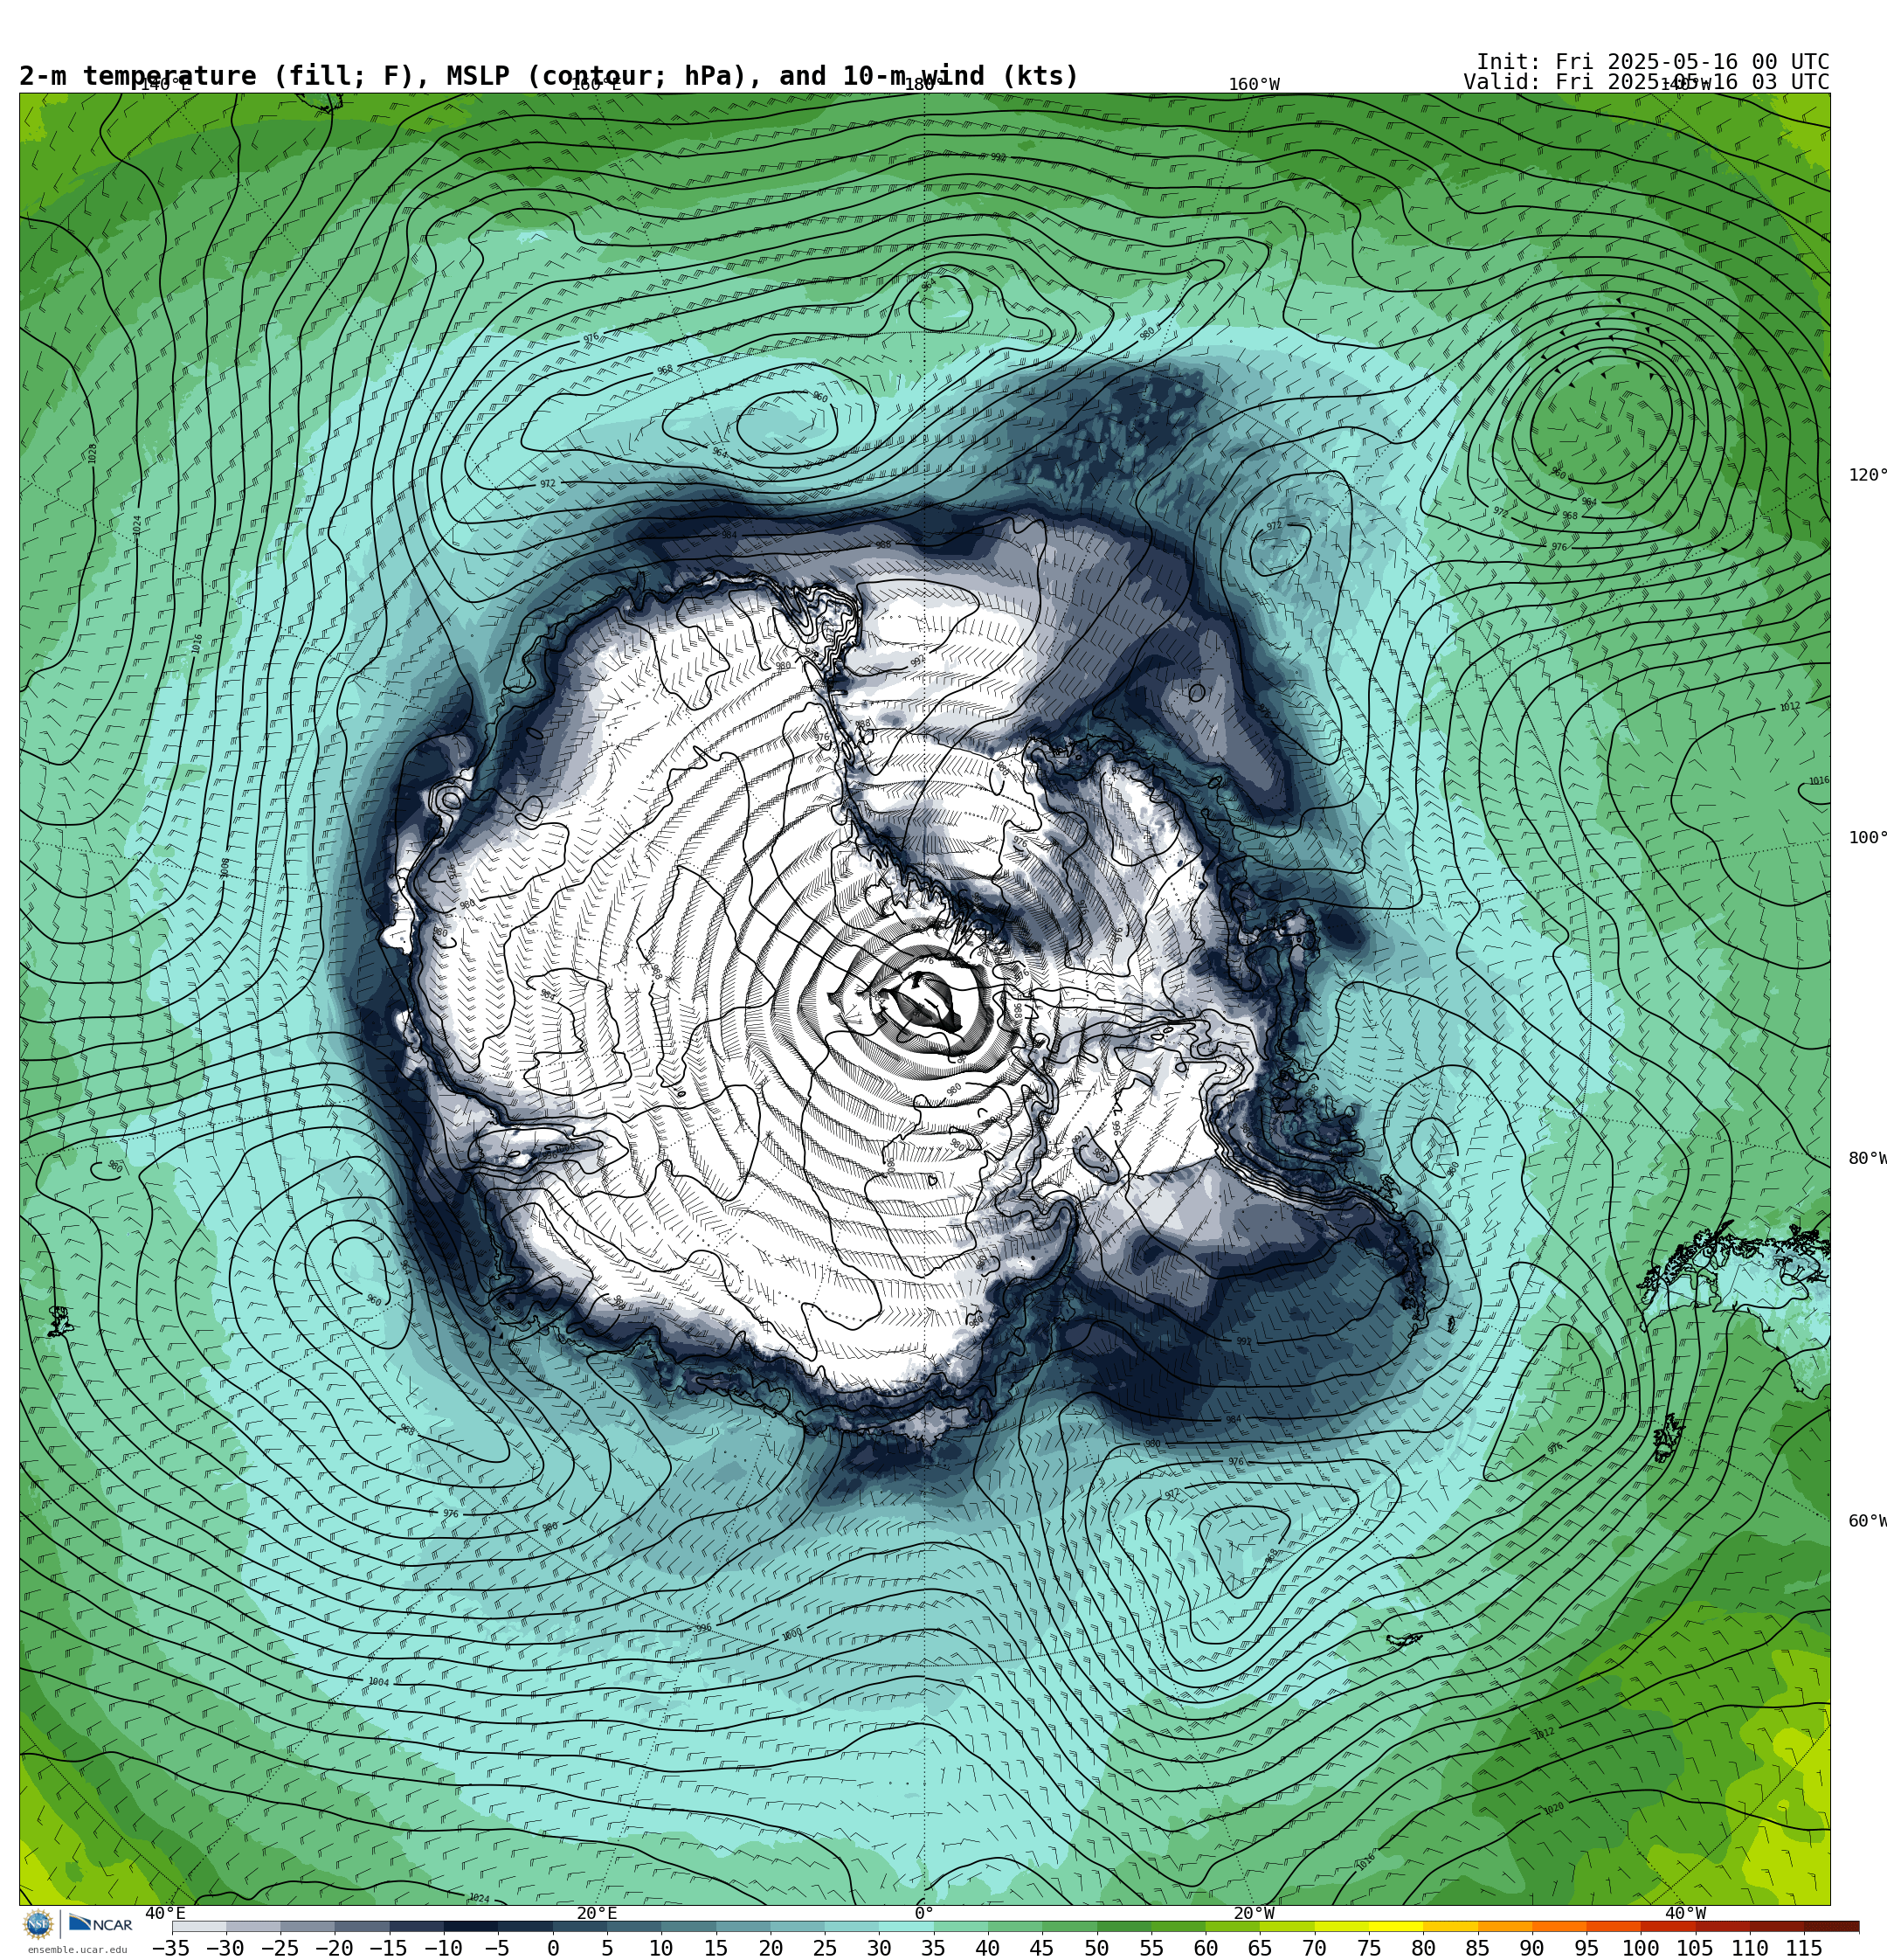Click the 160°W longitude label at top
The width and height of the screenshot is (1887, 1960).
1254,84
